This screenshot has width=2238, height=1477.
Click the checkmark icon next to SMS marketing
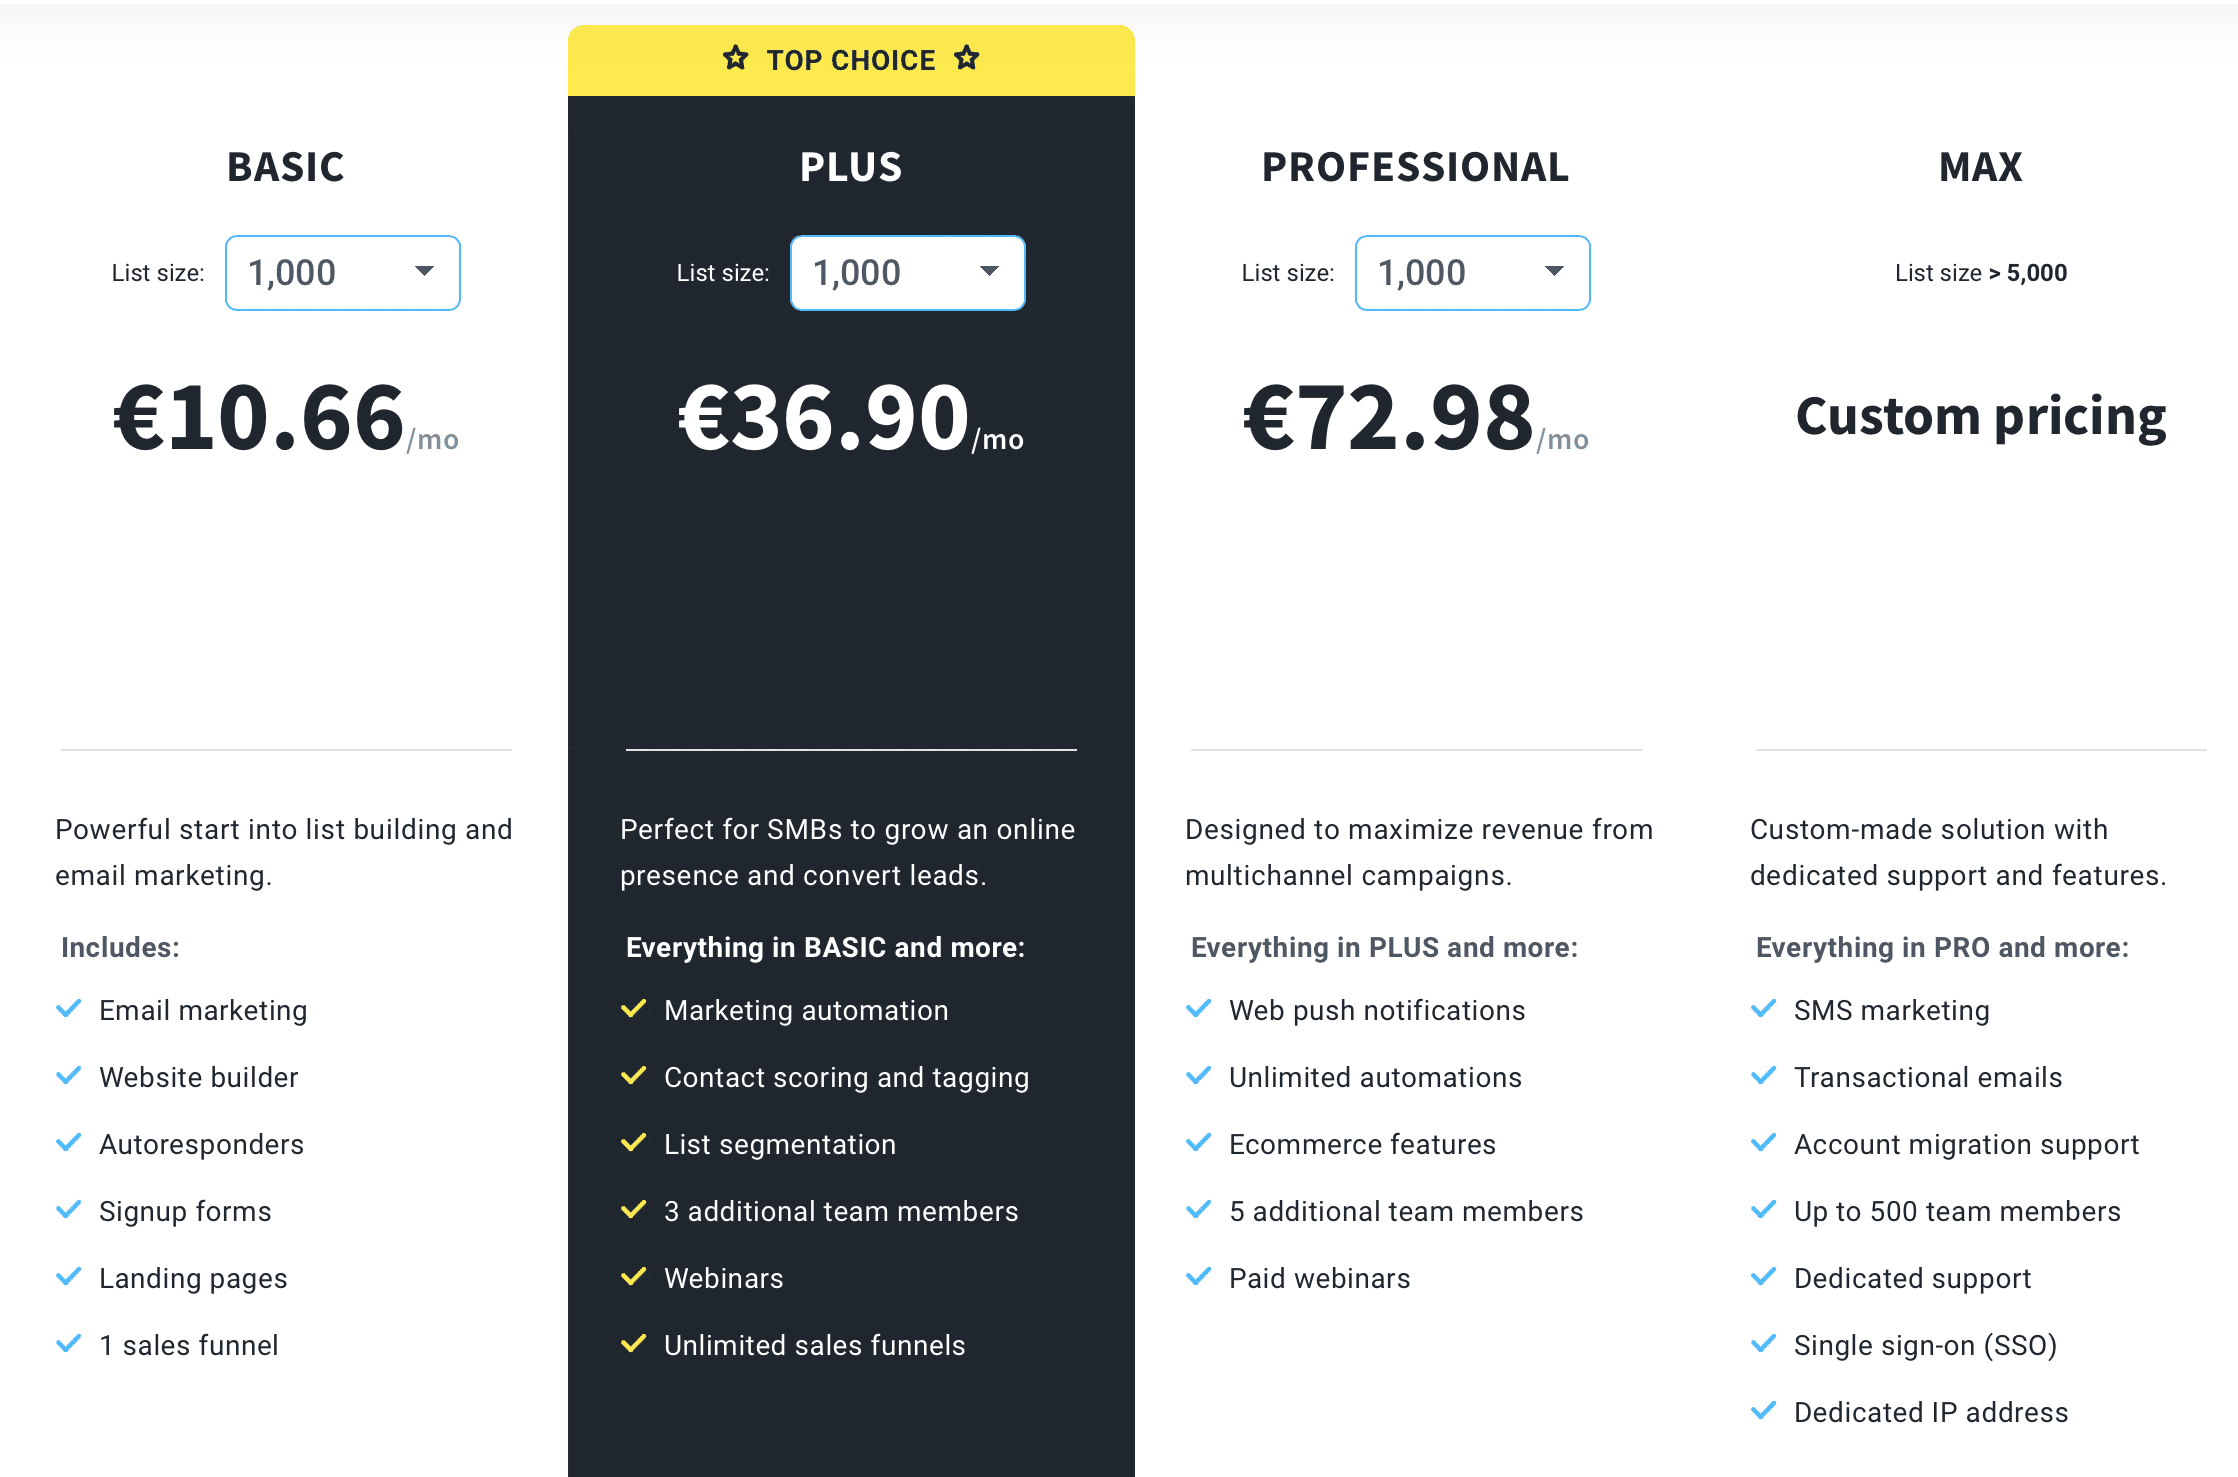click(x=1764, y=1008)
